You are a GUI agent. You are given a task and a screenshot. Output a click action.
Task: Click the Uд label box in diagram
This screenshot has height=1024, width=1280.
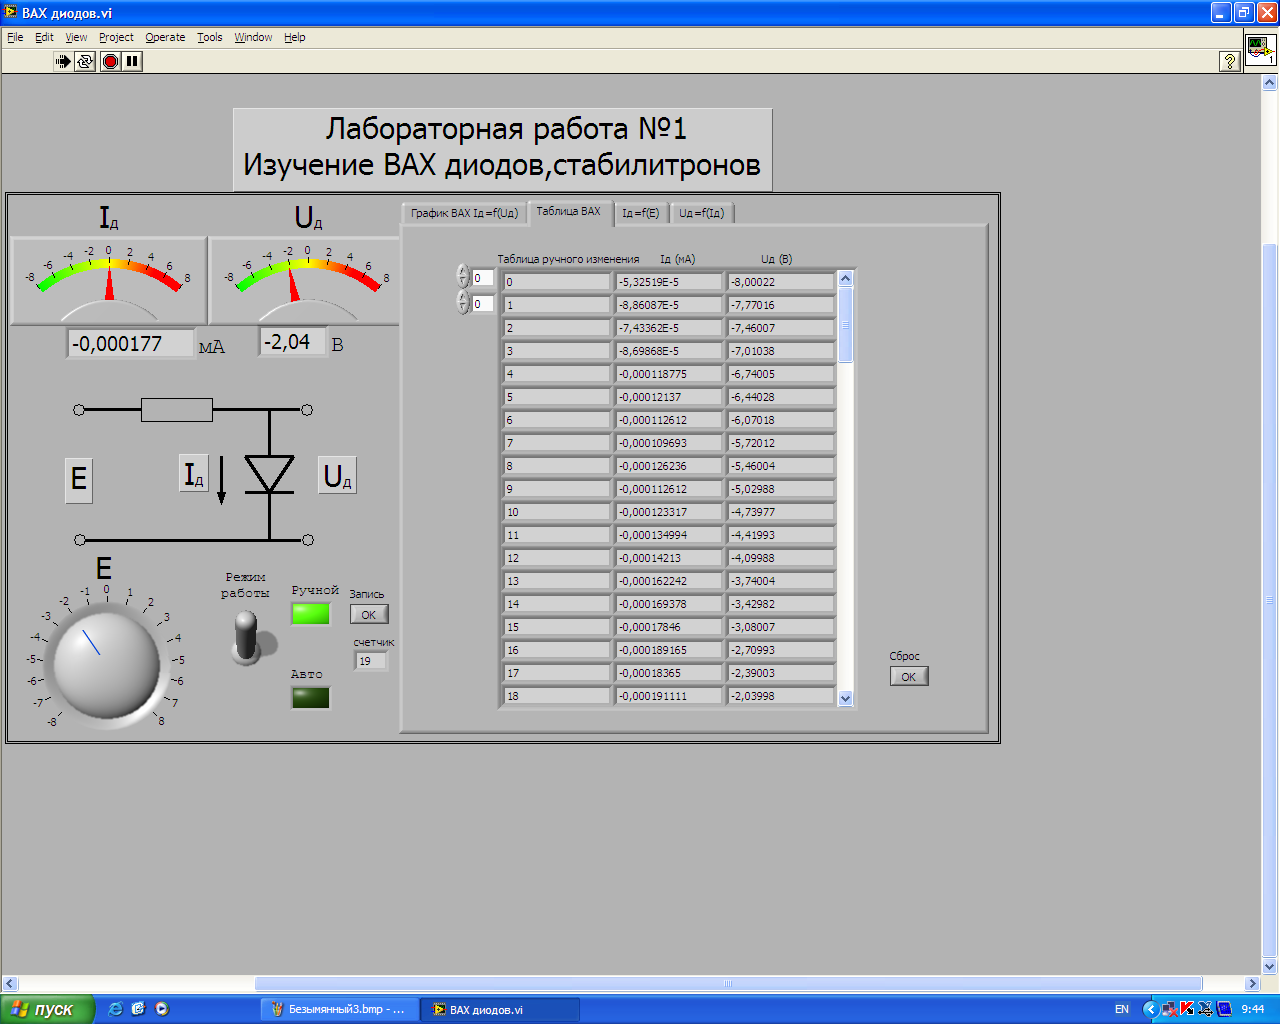pyautogui.click(x=338, y=476)
